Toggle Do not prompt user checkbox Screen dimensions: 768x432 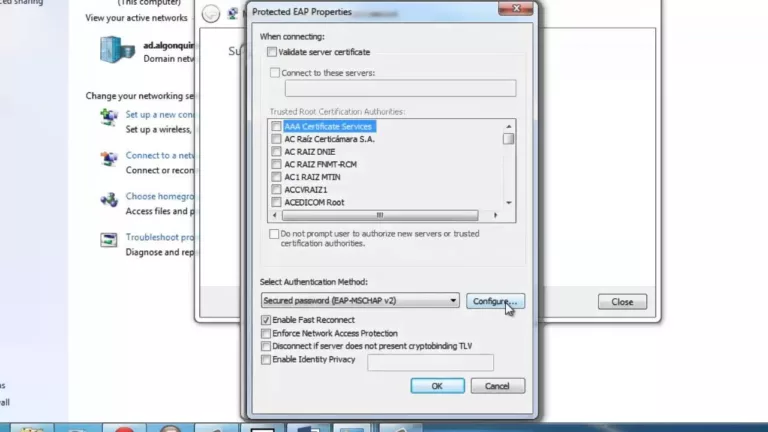[x=274, y=234]
